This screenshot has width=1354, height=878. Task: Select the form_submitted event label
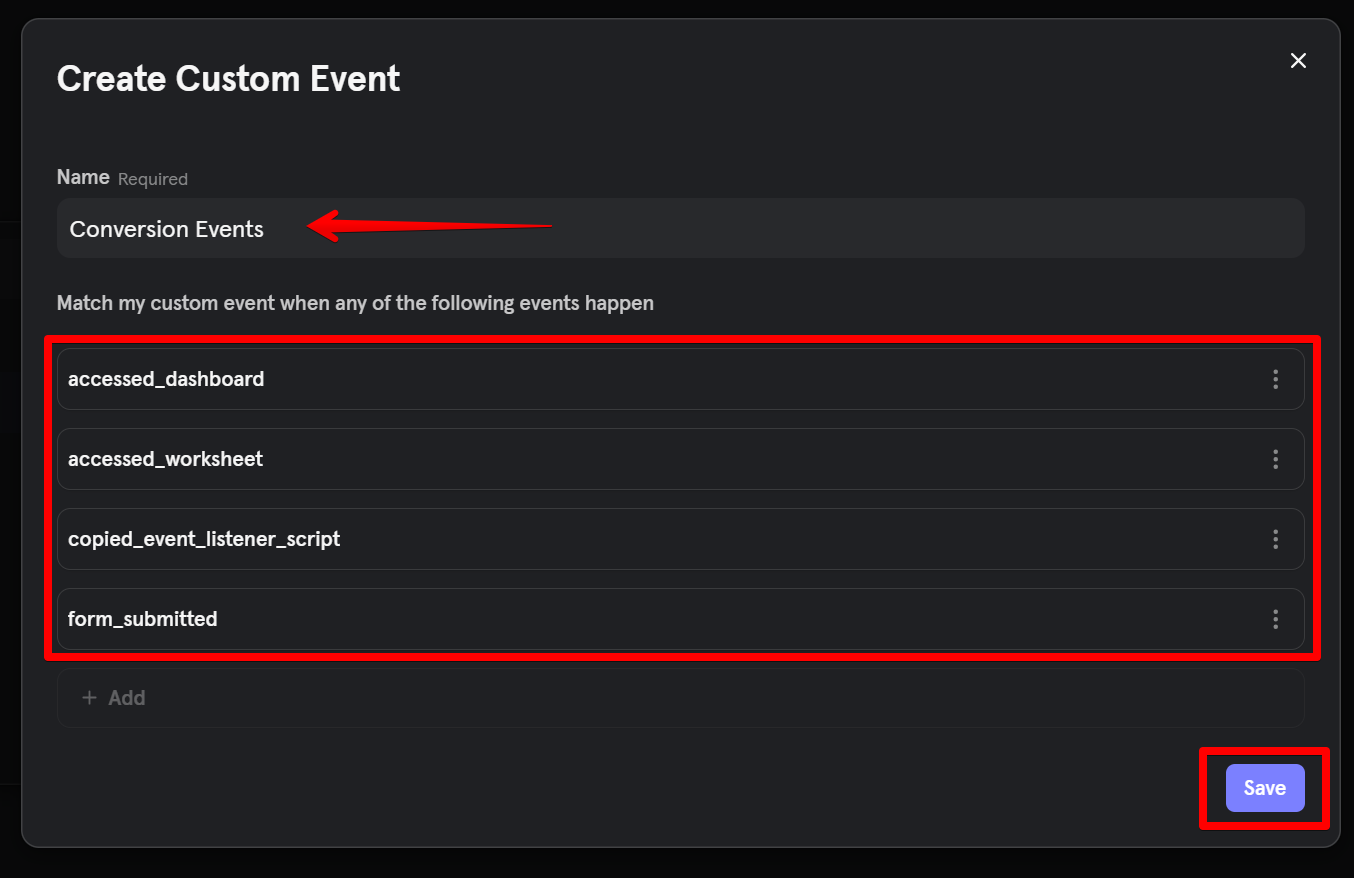142,619
